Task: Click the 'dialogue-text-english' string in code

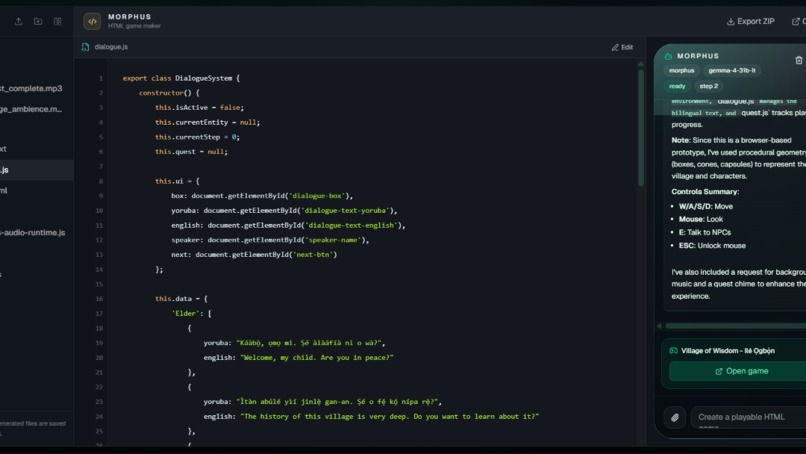Action: coord(352,225)
